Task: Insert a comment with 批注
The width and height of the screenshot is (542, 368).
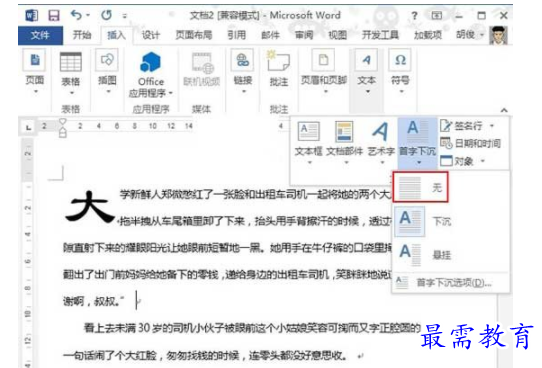Action: [279, 68]
